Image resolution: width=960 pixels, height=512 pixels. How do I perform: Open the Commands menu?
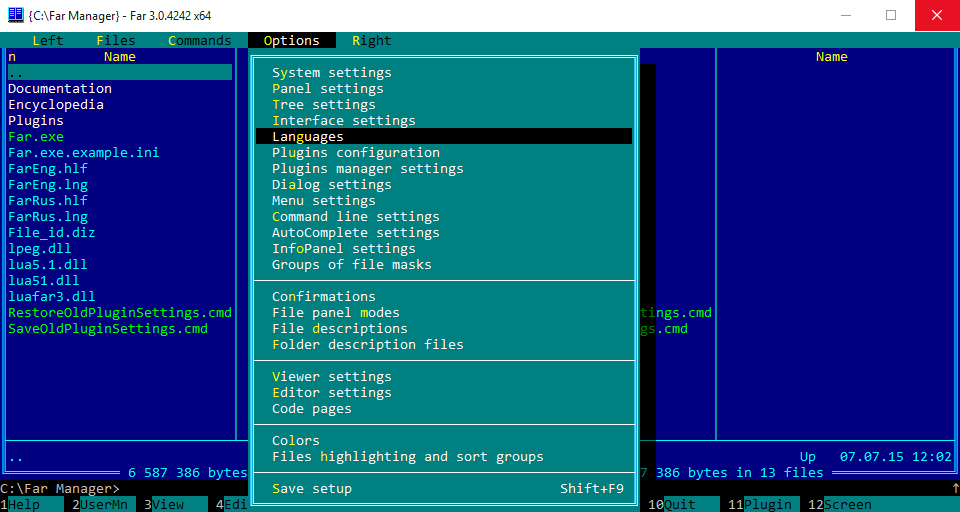click(200, 40)
